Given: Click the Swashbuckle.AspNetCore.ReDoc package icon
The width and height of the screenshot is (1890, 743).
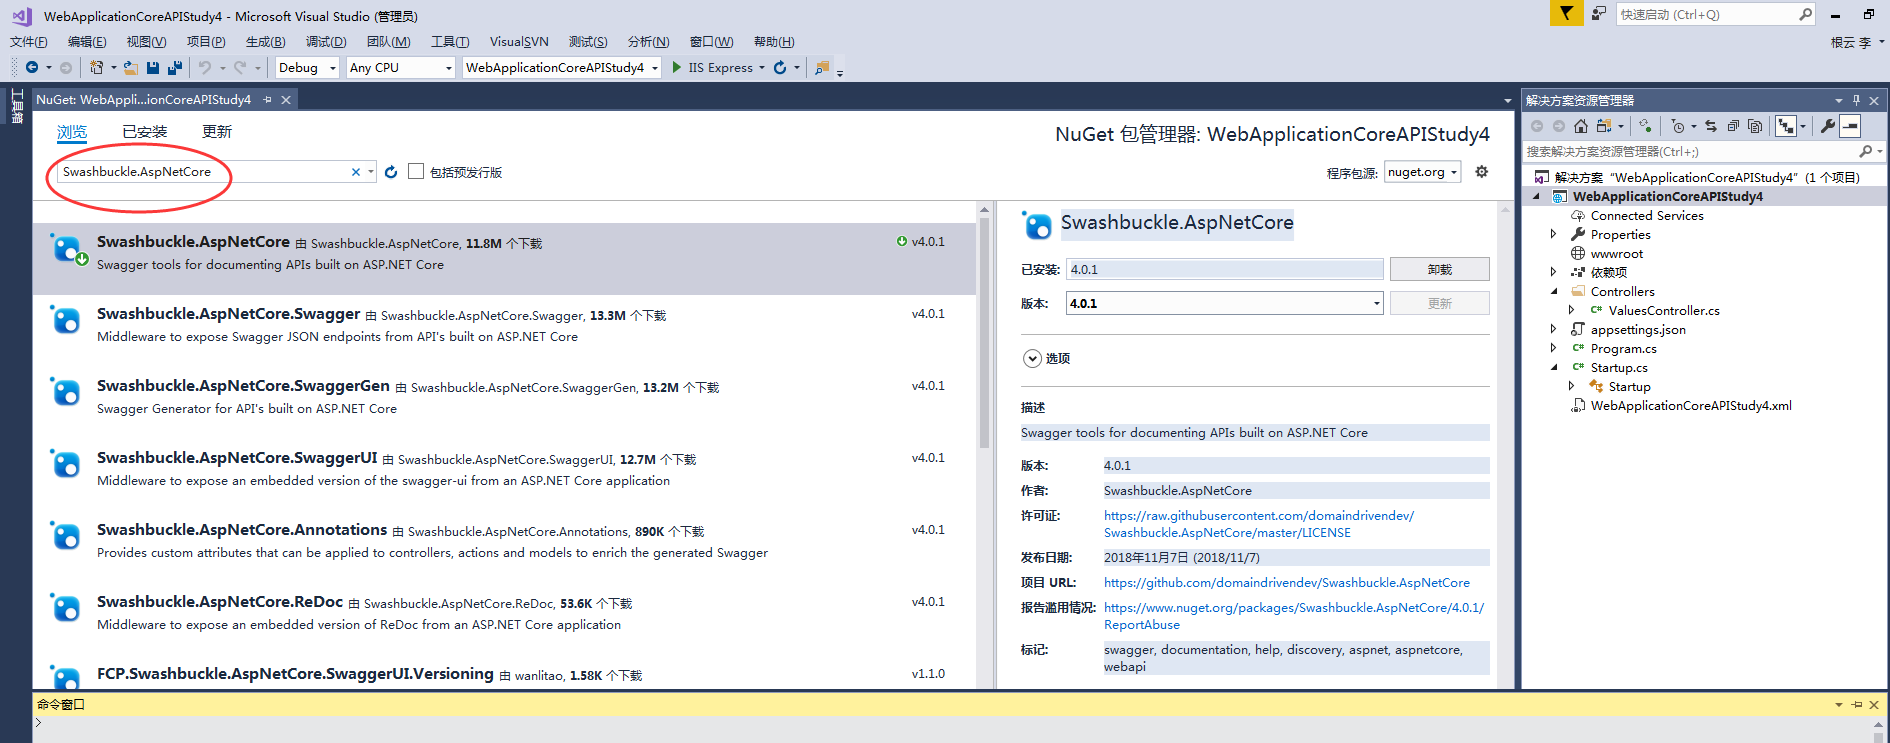Looking at the screenshot, I should click(66, 608).
